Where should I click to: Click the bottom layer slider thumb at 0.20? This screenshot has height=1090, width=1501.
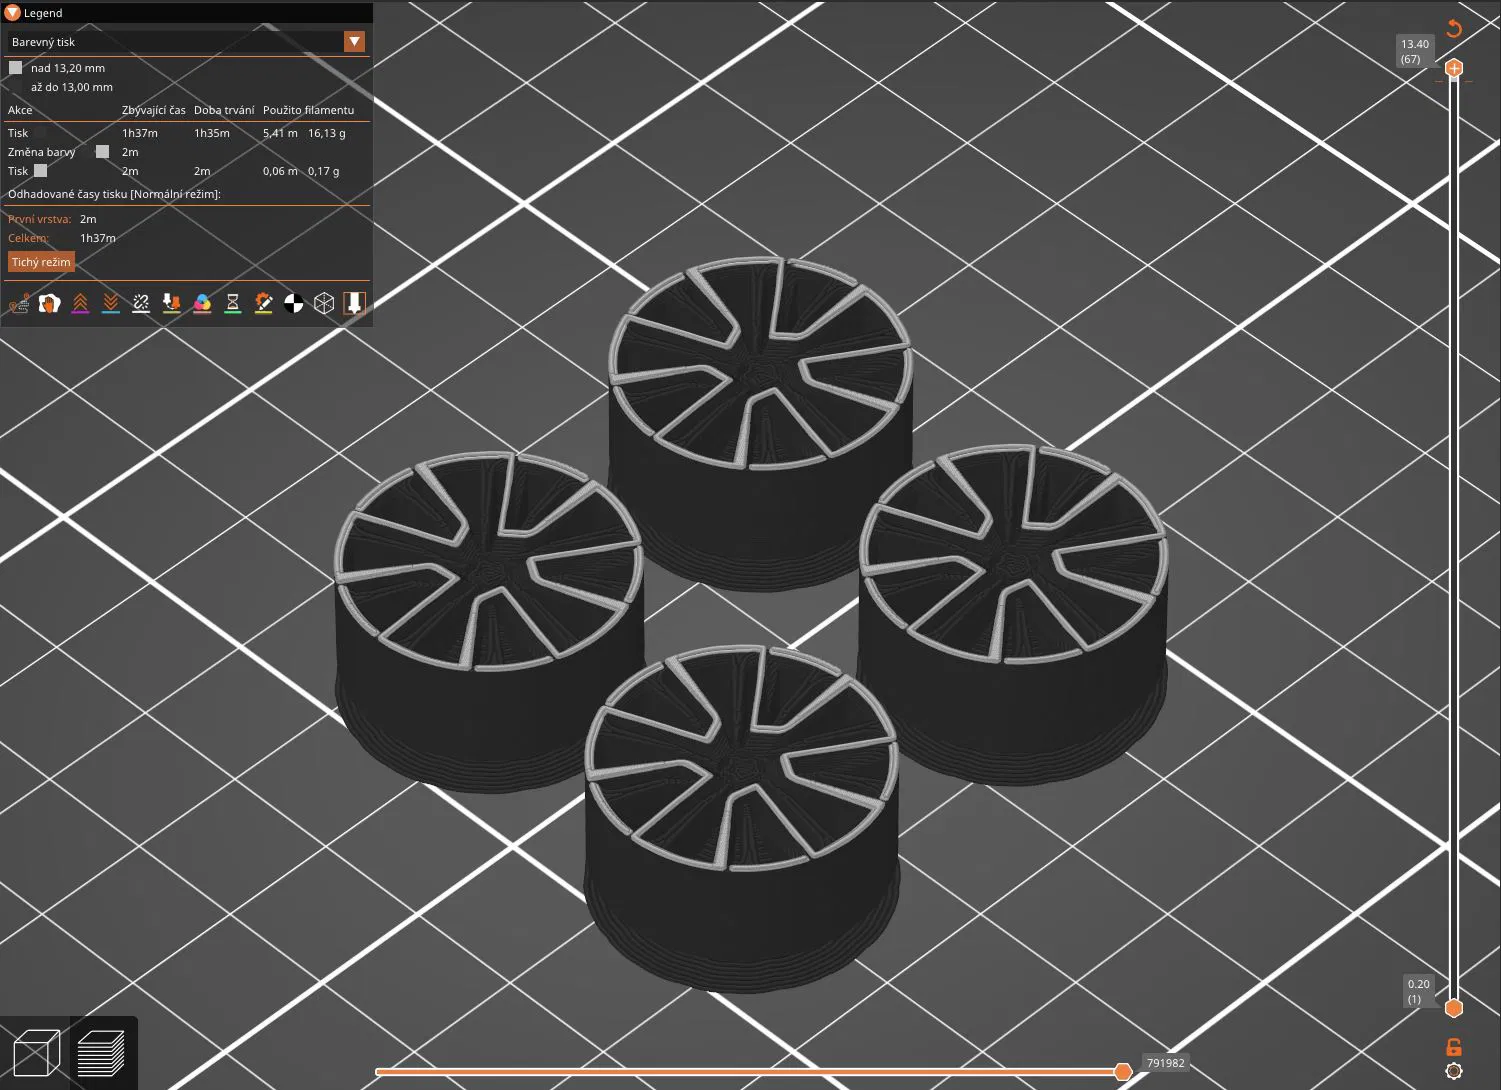[1454, 1008]
